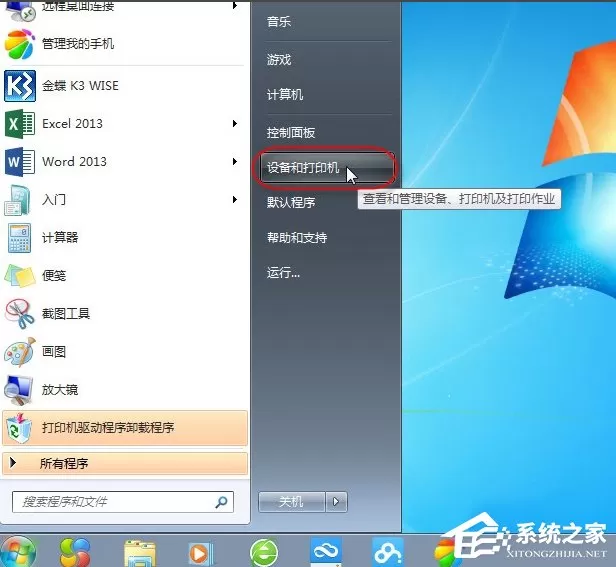Select 设备和打印机 menu entry

[x=325, y=168]
